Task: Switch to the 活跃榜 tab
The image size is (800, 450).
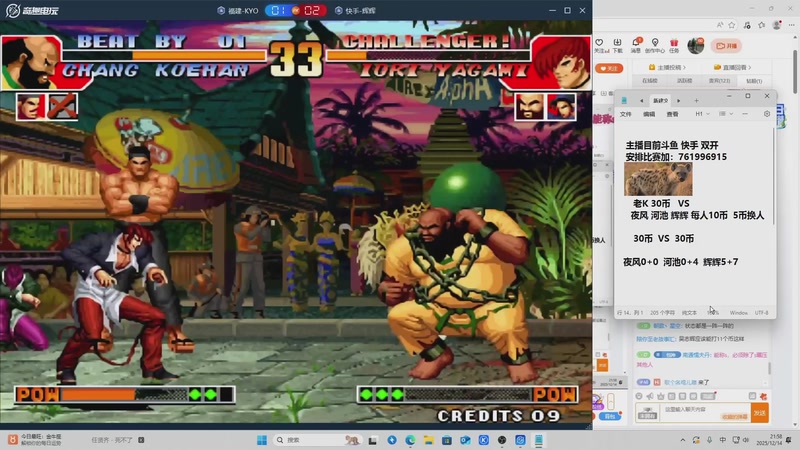Action: click(684, 81)
